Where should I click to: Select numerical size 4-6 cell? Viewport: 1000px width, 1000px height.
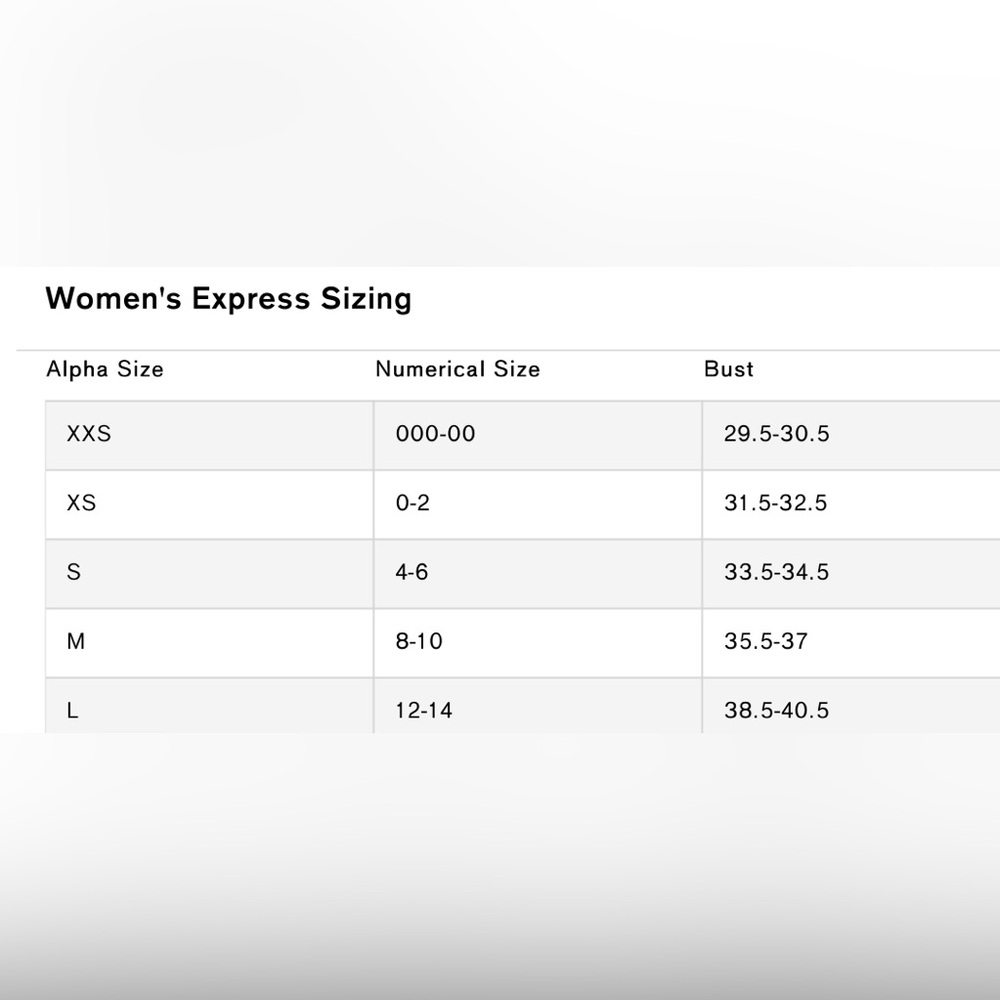(538, 573)
